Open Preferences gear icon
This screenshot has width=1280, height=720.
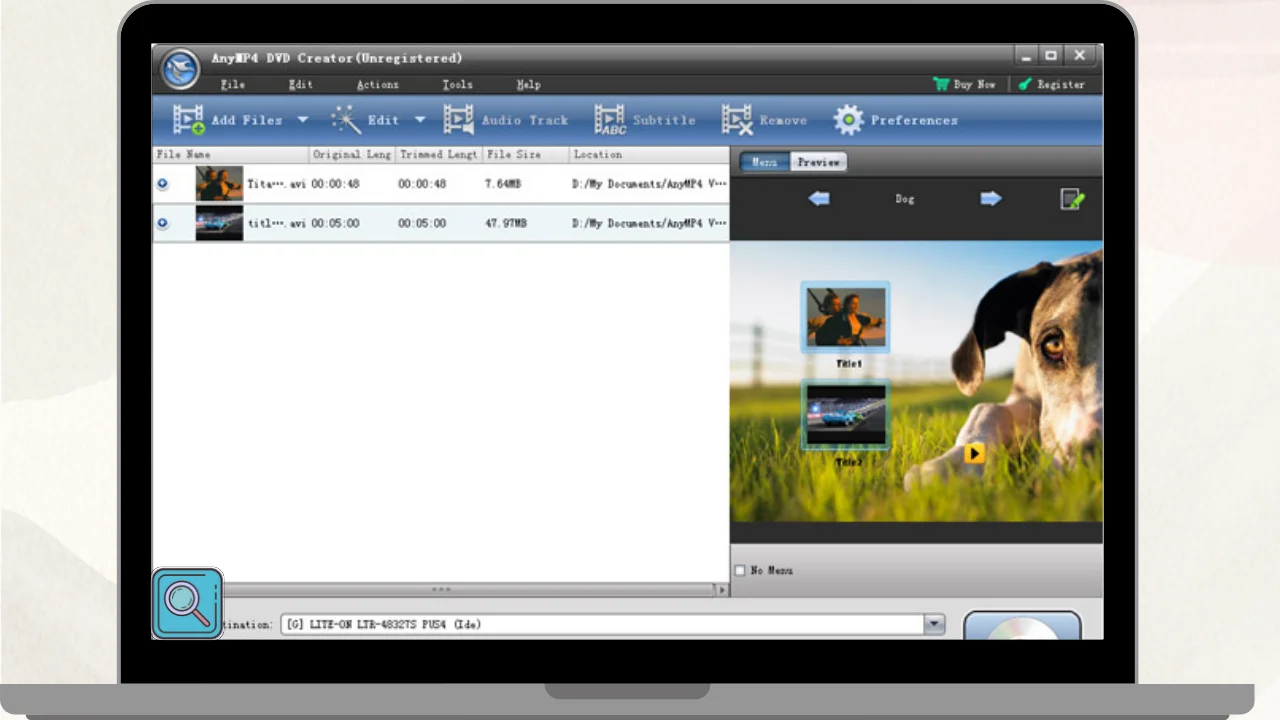pos(848,120)
